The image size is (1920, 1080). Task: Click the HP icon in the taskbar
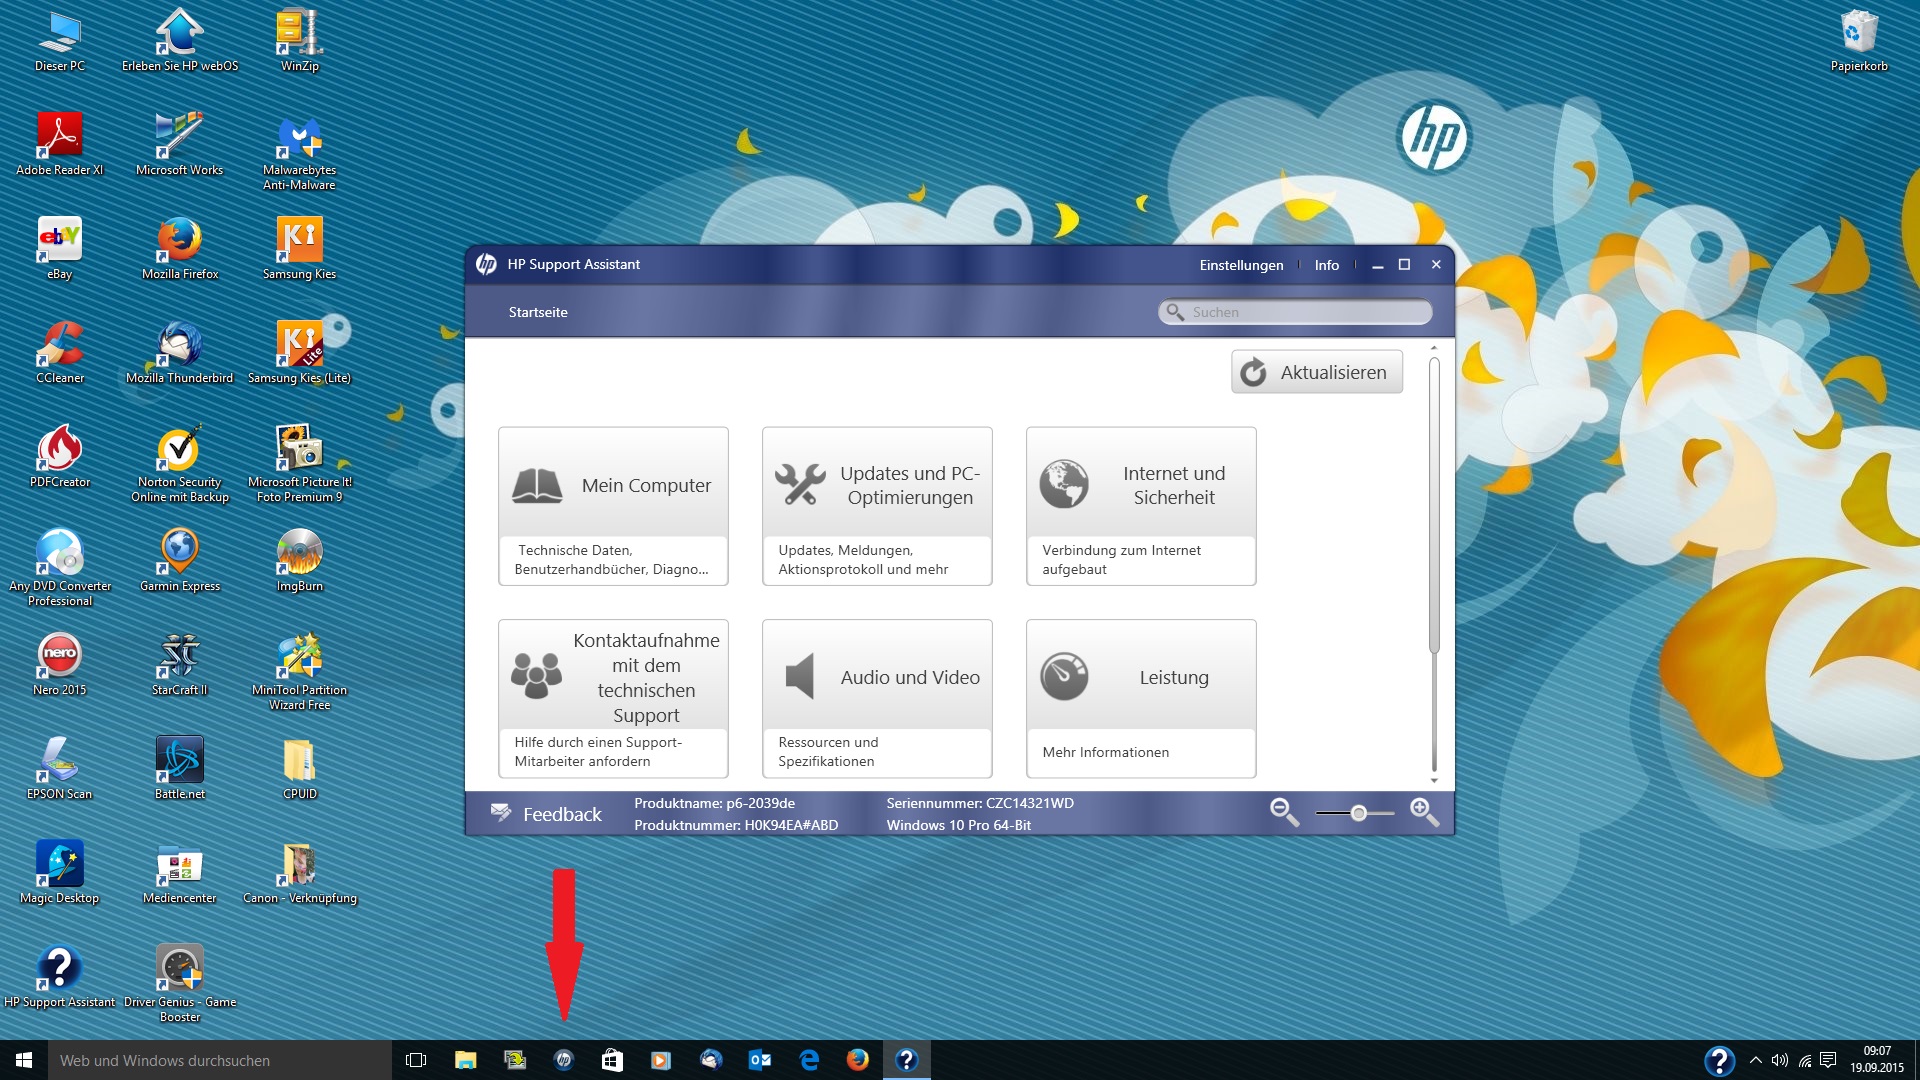(x=563, y=1060)
